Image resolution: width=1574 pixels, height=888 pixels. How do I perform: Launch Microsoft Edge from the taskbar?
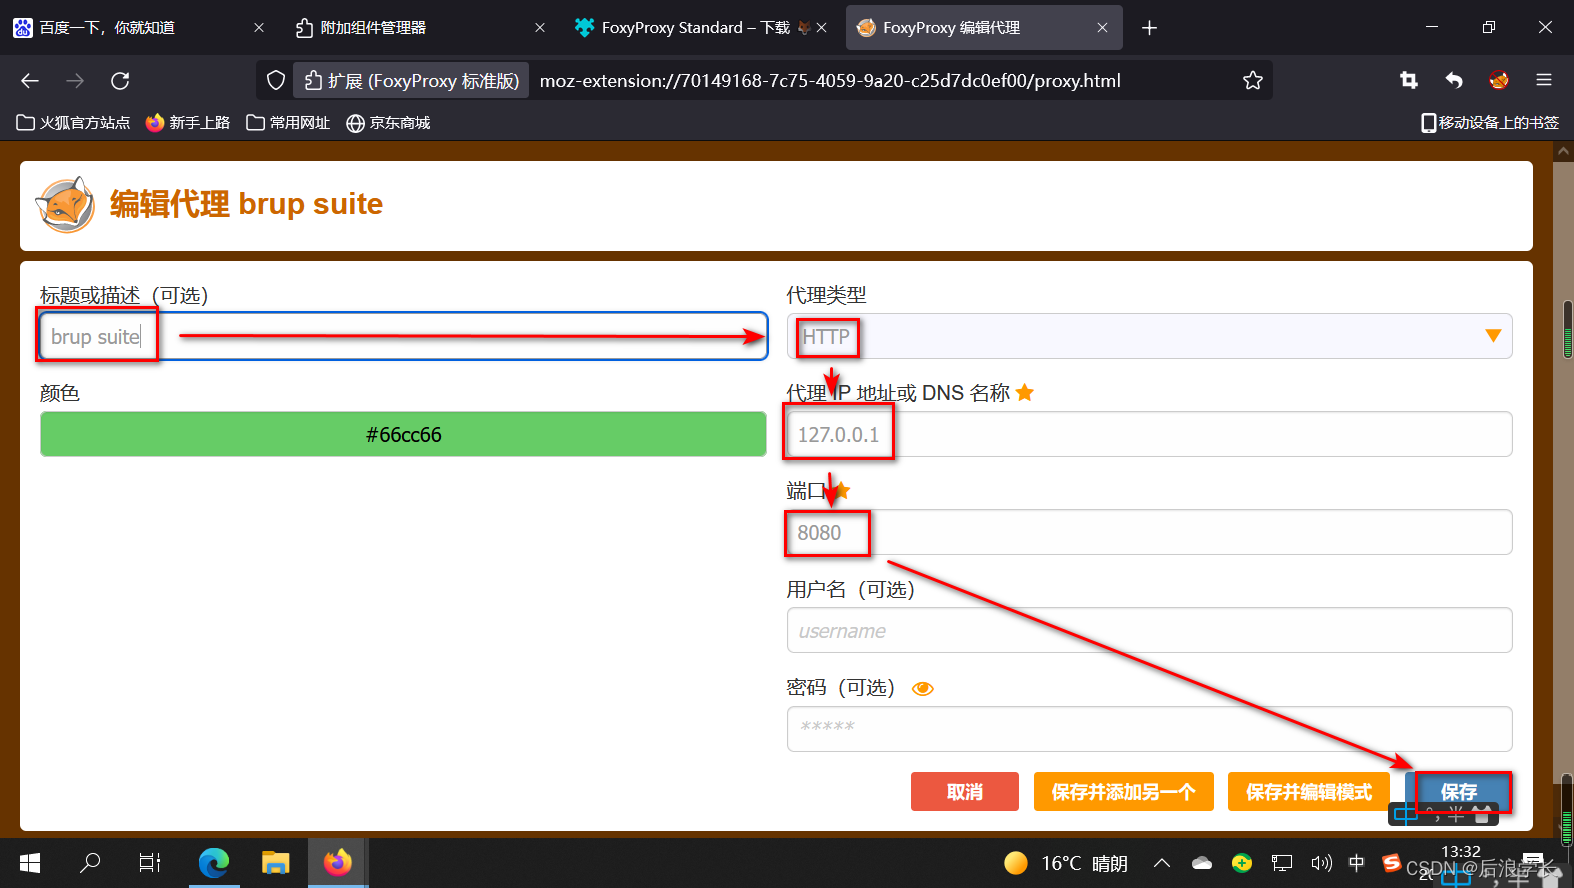pos(214,862)
